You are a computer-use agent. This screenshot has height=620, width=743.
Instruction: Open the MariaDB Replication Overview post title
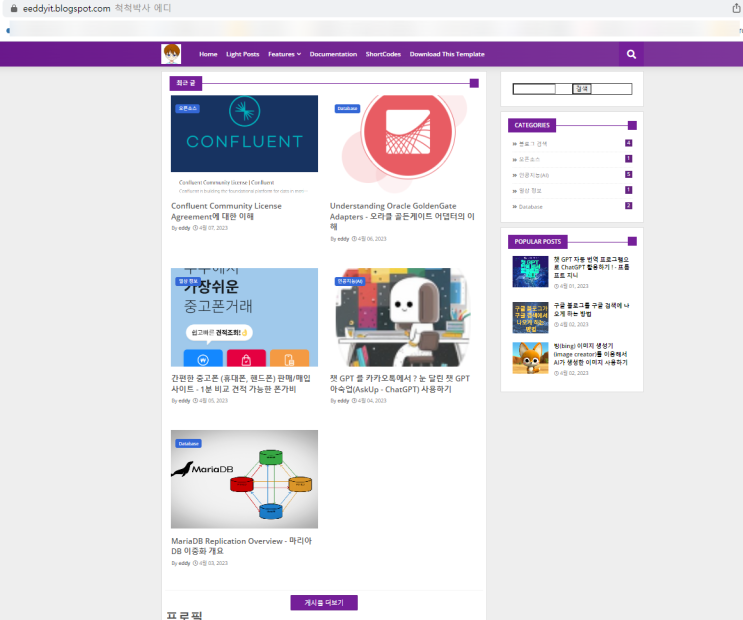click(x=241, y=546)
